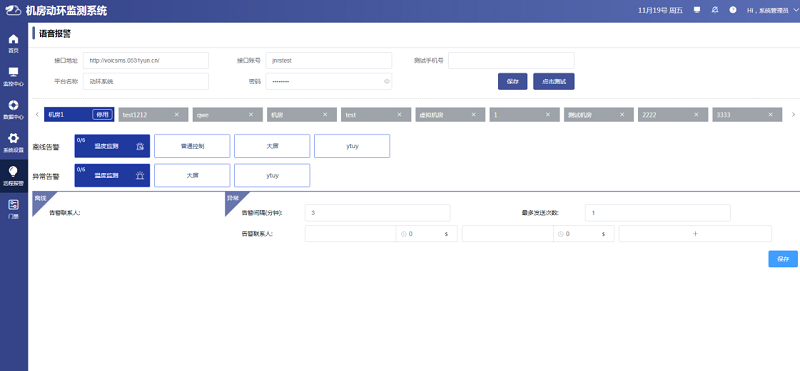The height and width of the screenshot is (371, 800).
Task: Click the muted bell notification icon
Action: point(715,10)
